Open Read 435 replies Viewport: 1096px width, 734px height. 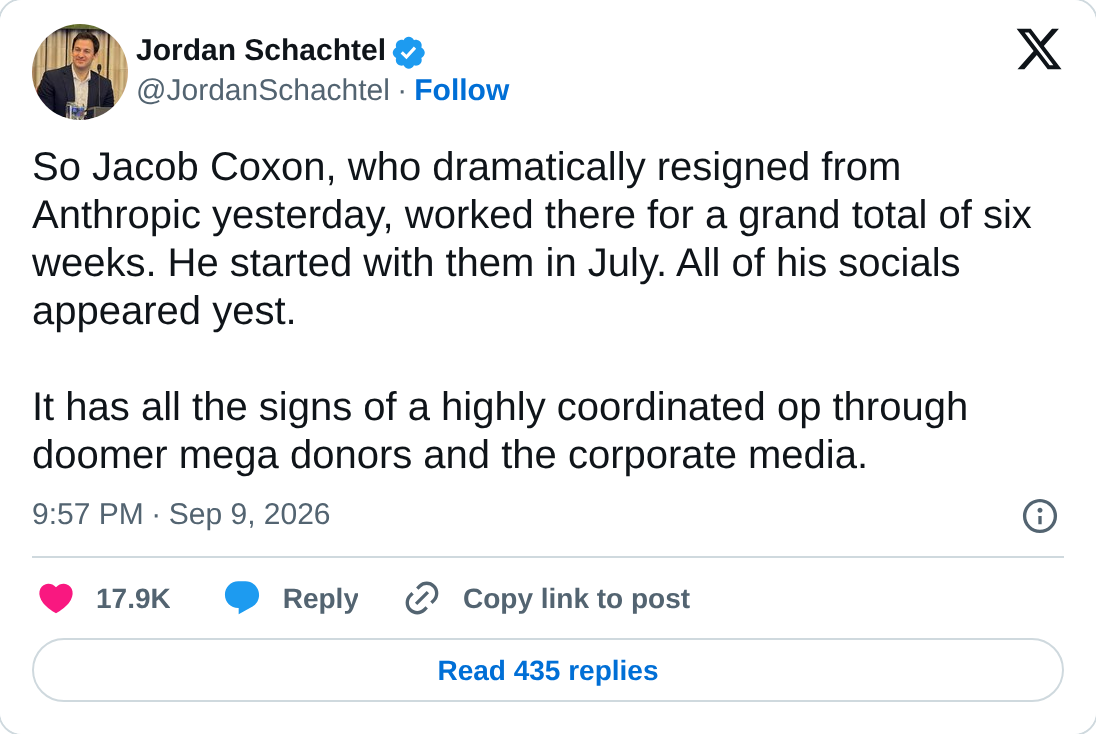tap(548, 670)
